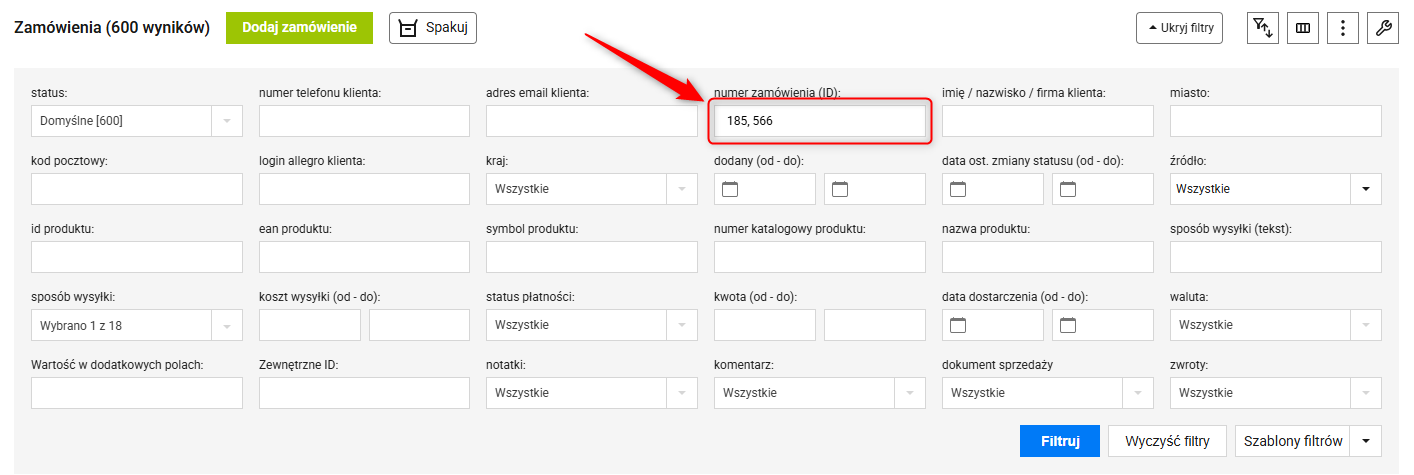Click Spakuj button with box icon
Viewport: 1414px width, 475px height.
433,28
